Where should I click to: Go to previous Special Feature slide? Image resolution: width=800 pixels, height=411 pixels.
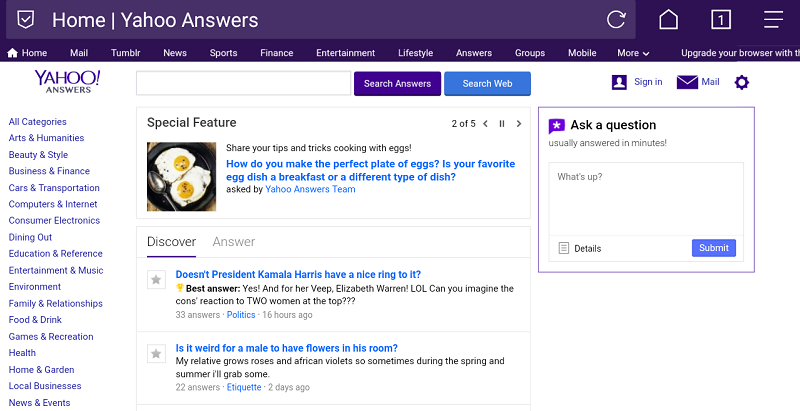coord(485,123)
